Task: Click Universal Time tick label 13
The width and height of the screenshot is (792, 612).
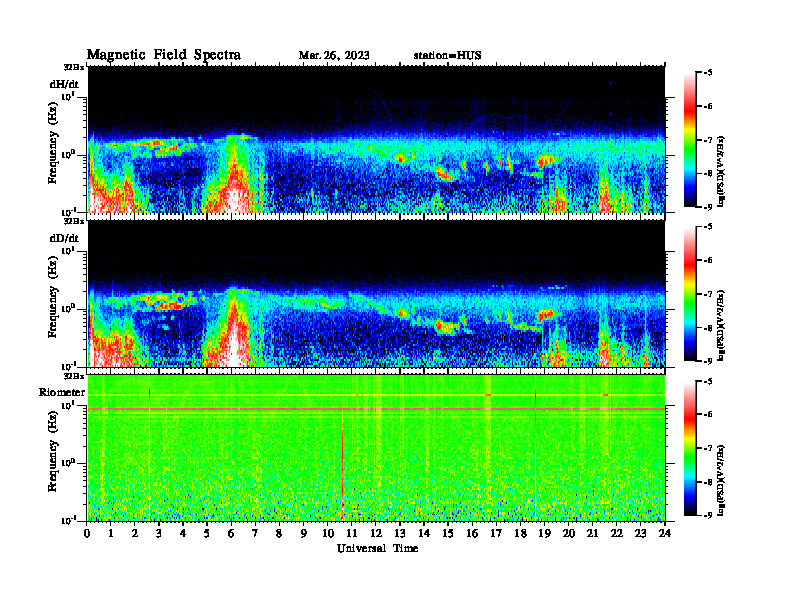Action: point(400,534)
